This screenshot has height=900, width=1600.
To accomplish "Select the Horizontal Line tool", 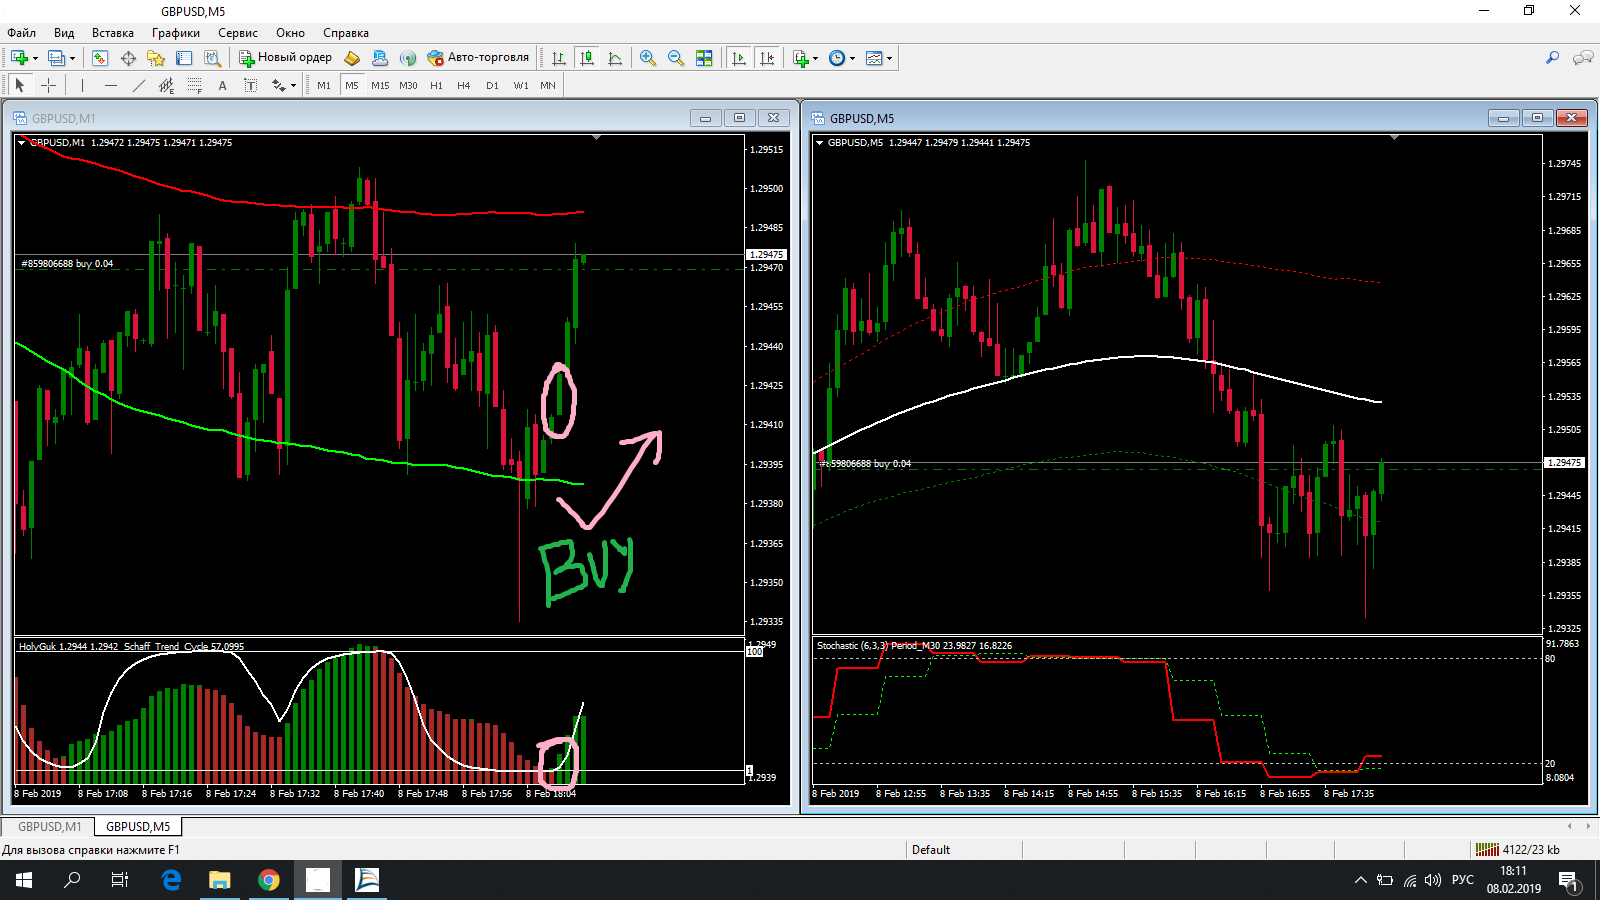I will pyautogui.click(x=111, y=85).
